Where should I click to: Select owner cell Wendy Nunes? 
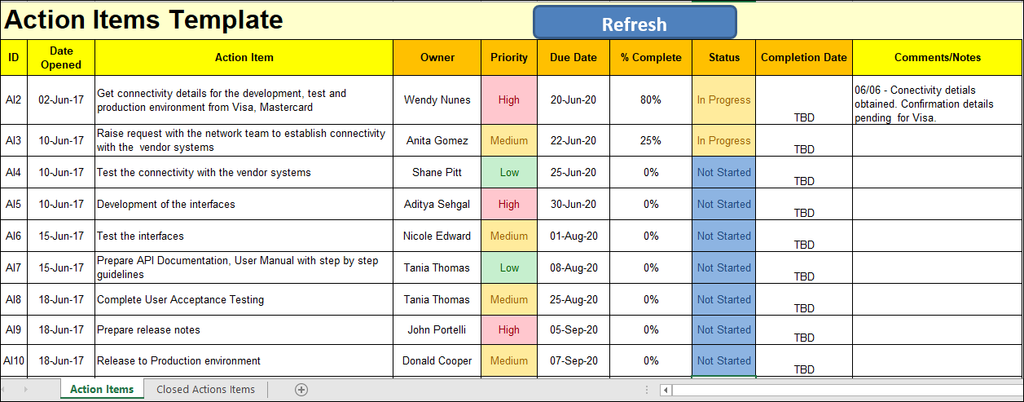click(437, 100)
